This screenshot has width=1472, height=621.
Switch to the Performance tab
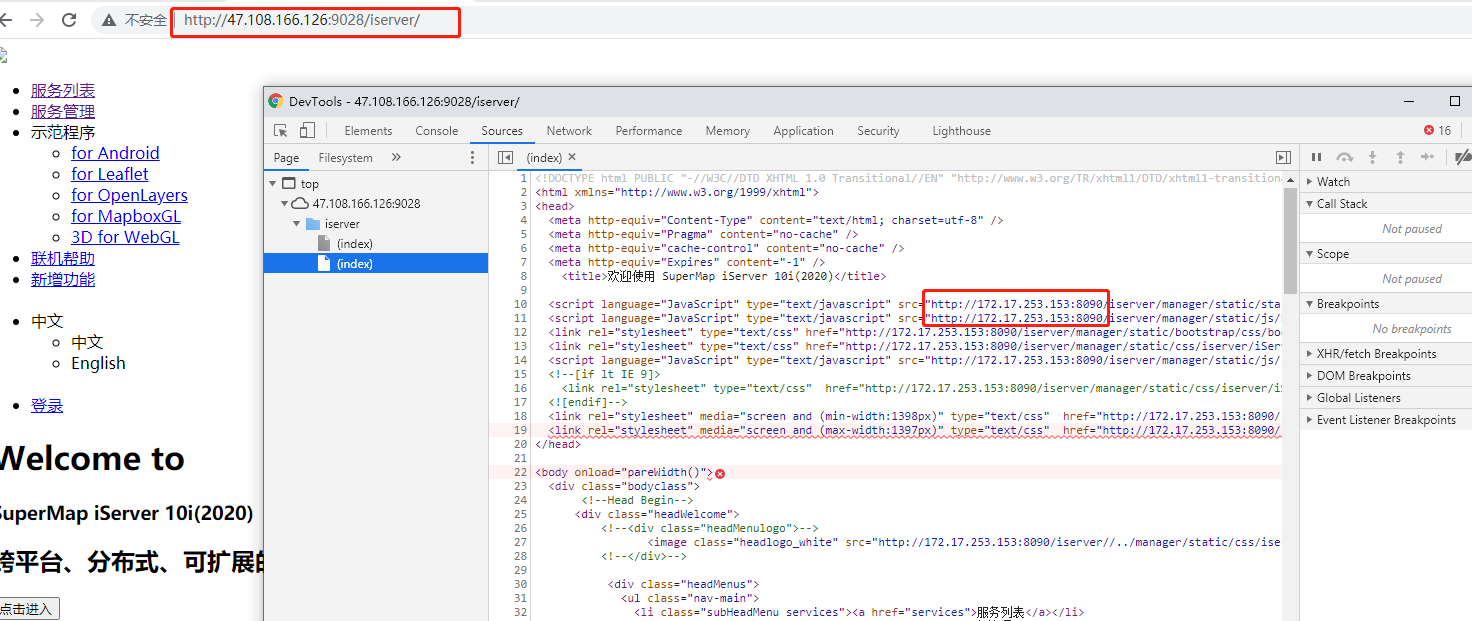649,131
